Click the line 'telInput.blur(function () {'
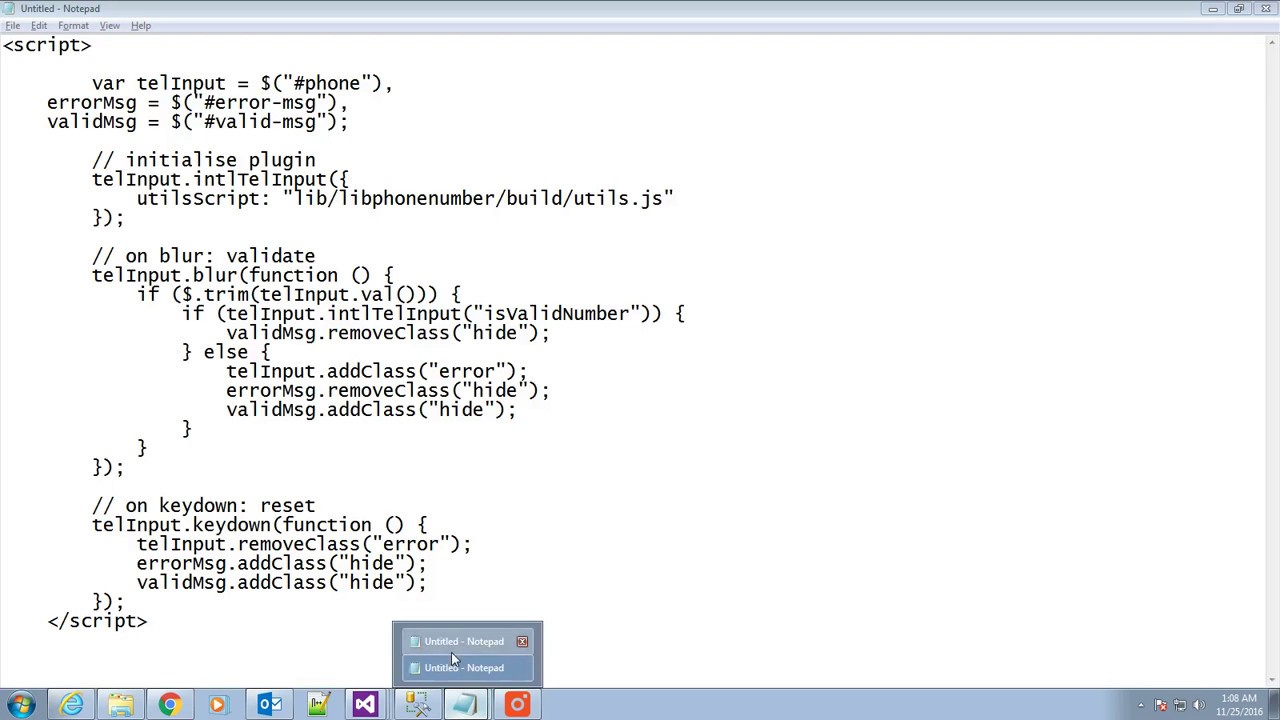 (242, 276)
